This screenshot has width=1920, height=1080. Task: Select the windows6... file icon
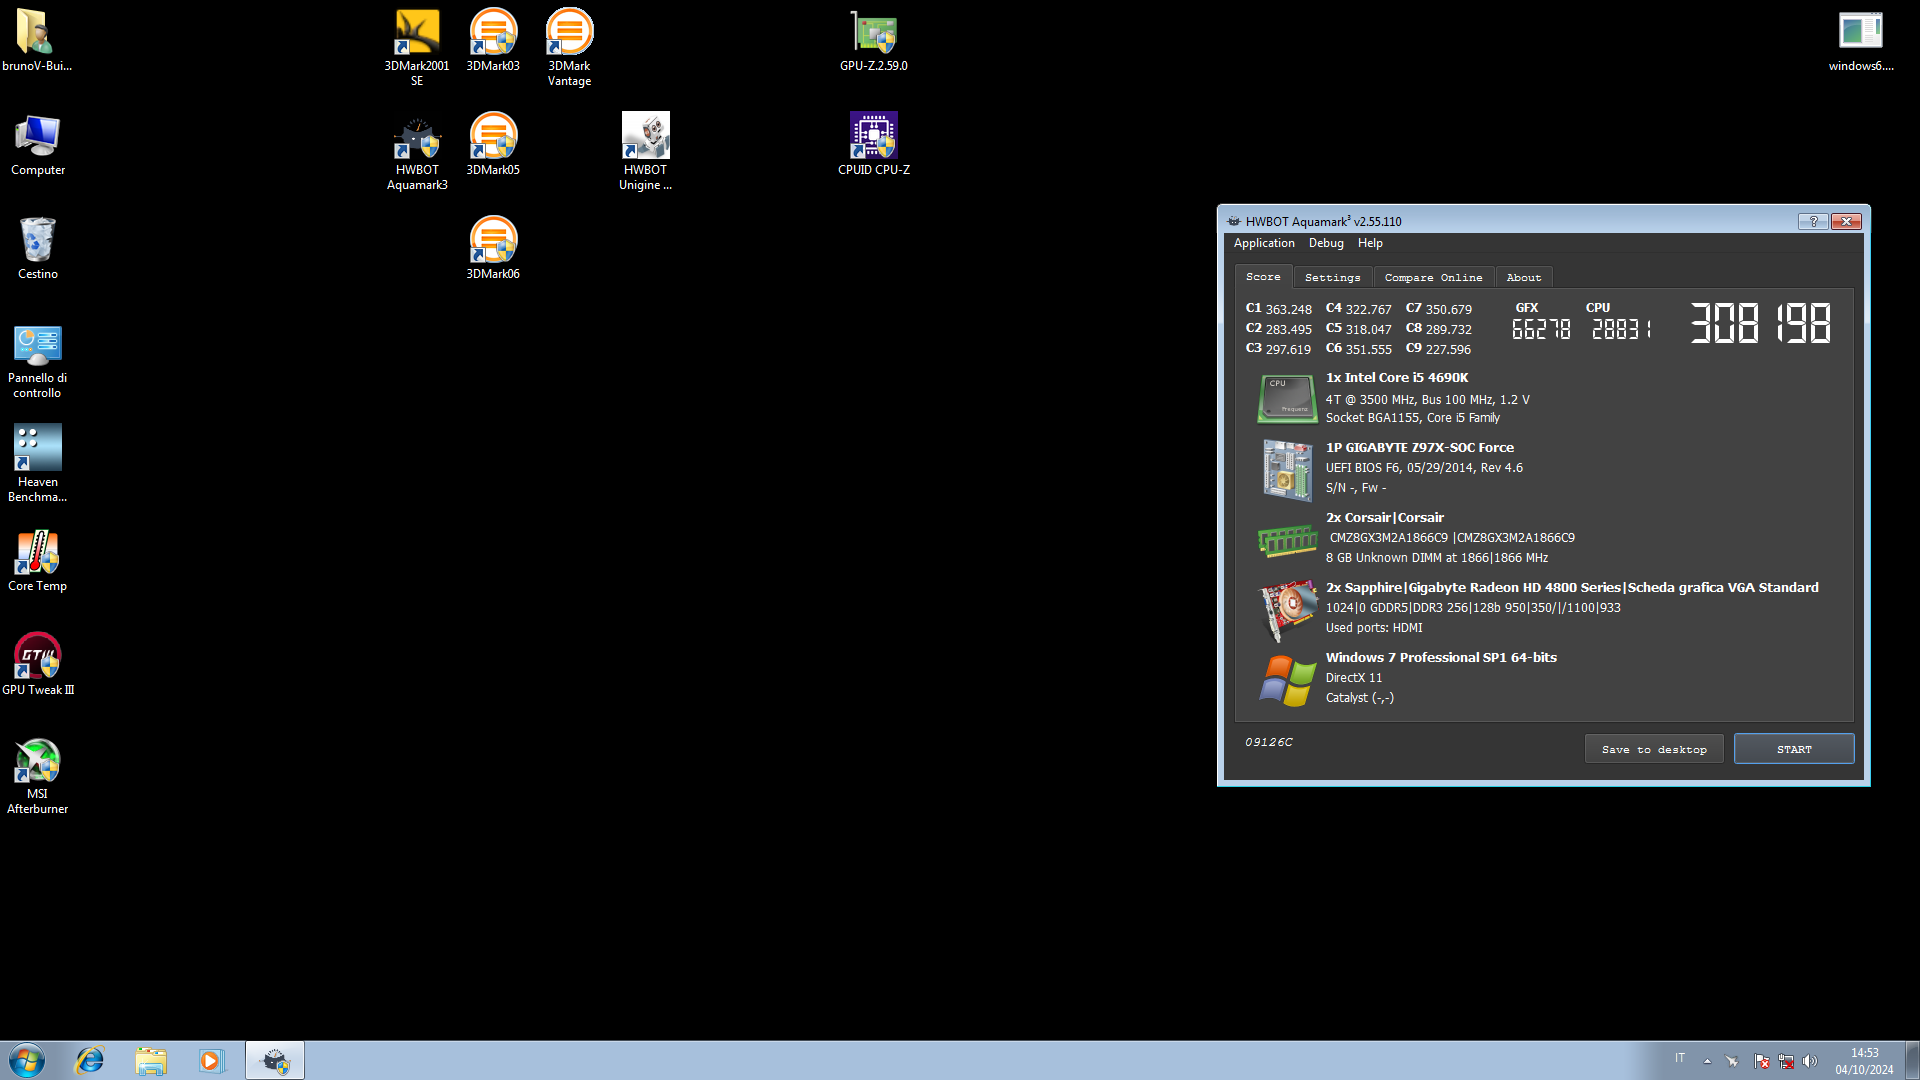point(1861,40)
